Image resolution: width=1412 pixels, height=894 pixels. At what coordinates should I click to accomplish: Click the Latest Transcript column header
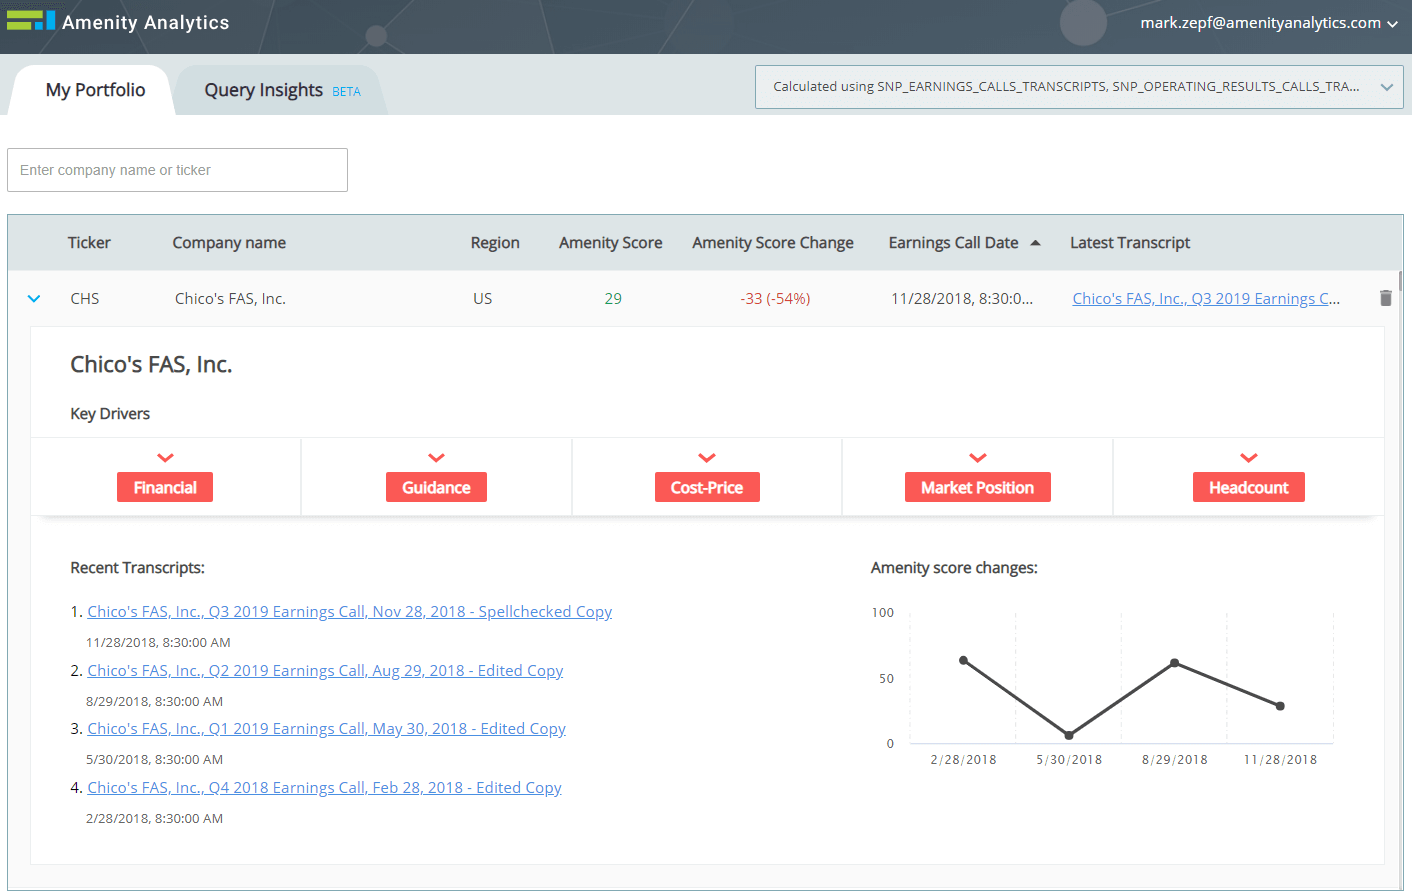(x=1130, y=242)
